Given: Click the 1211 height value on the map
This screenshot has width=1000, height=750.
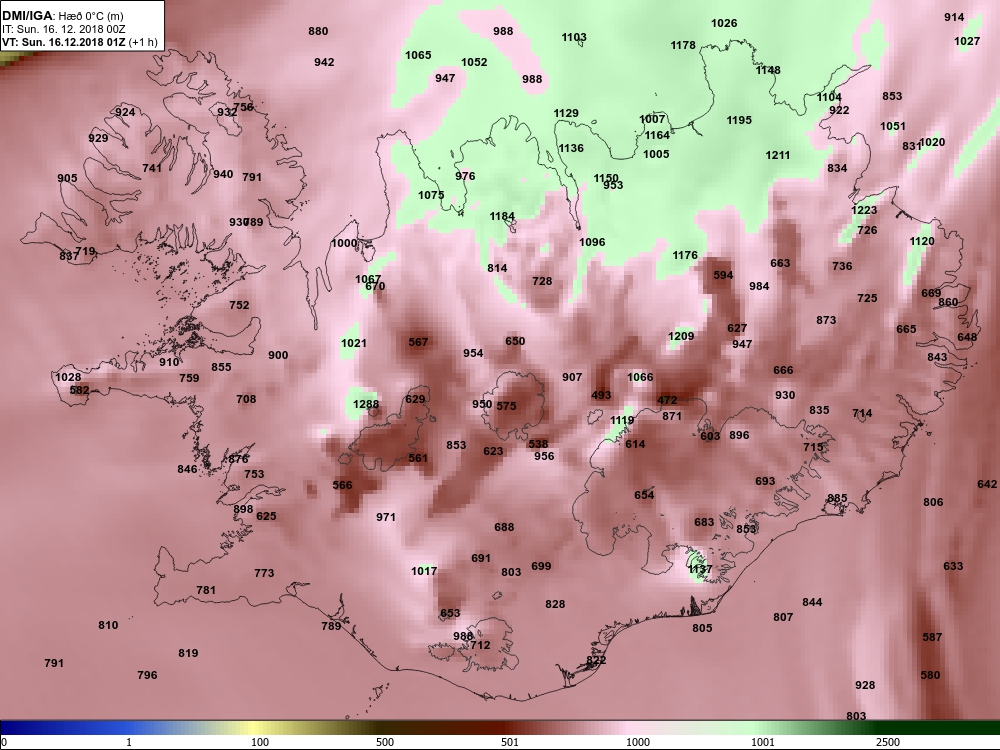Looking at the screenshot, I should (x=777, y=155).
